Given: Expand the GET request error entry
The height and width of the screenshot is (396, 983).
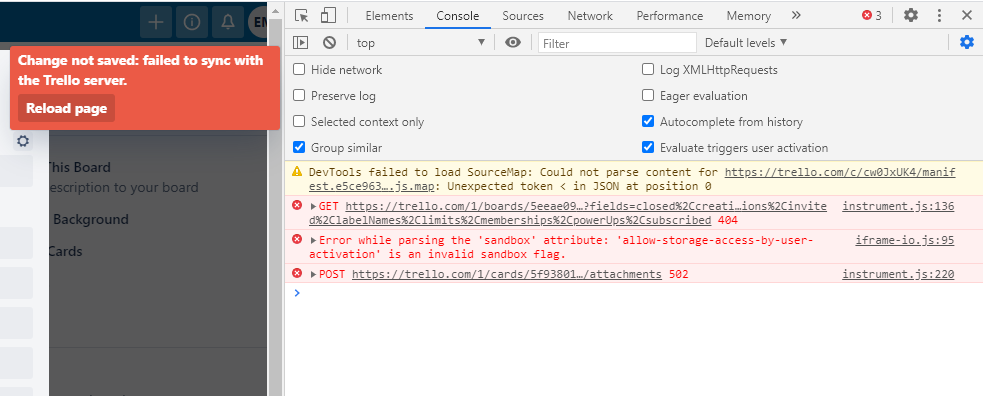Looking at the screenshot, I should pyautogui.click(x=314, y=206).
